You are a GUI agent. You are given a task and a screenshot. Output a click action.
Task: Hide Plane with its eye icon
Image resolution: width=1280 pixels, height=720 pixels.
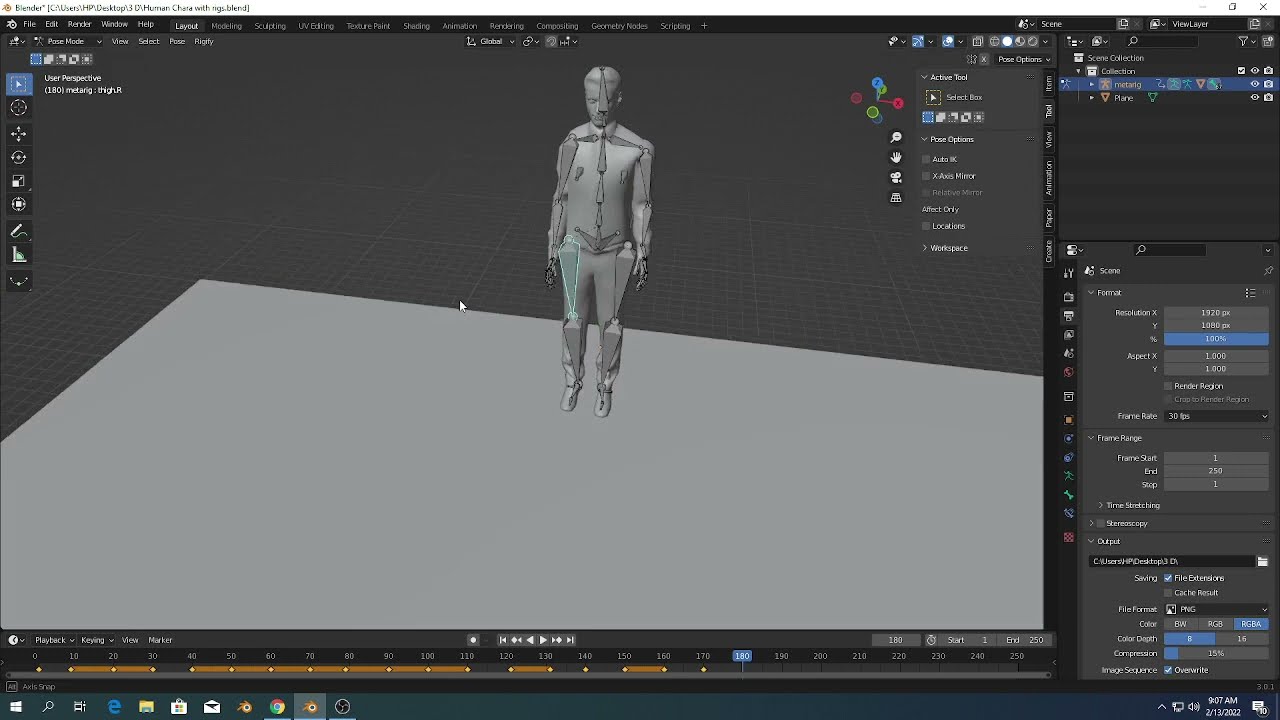[x=1255, y=98]
